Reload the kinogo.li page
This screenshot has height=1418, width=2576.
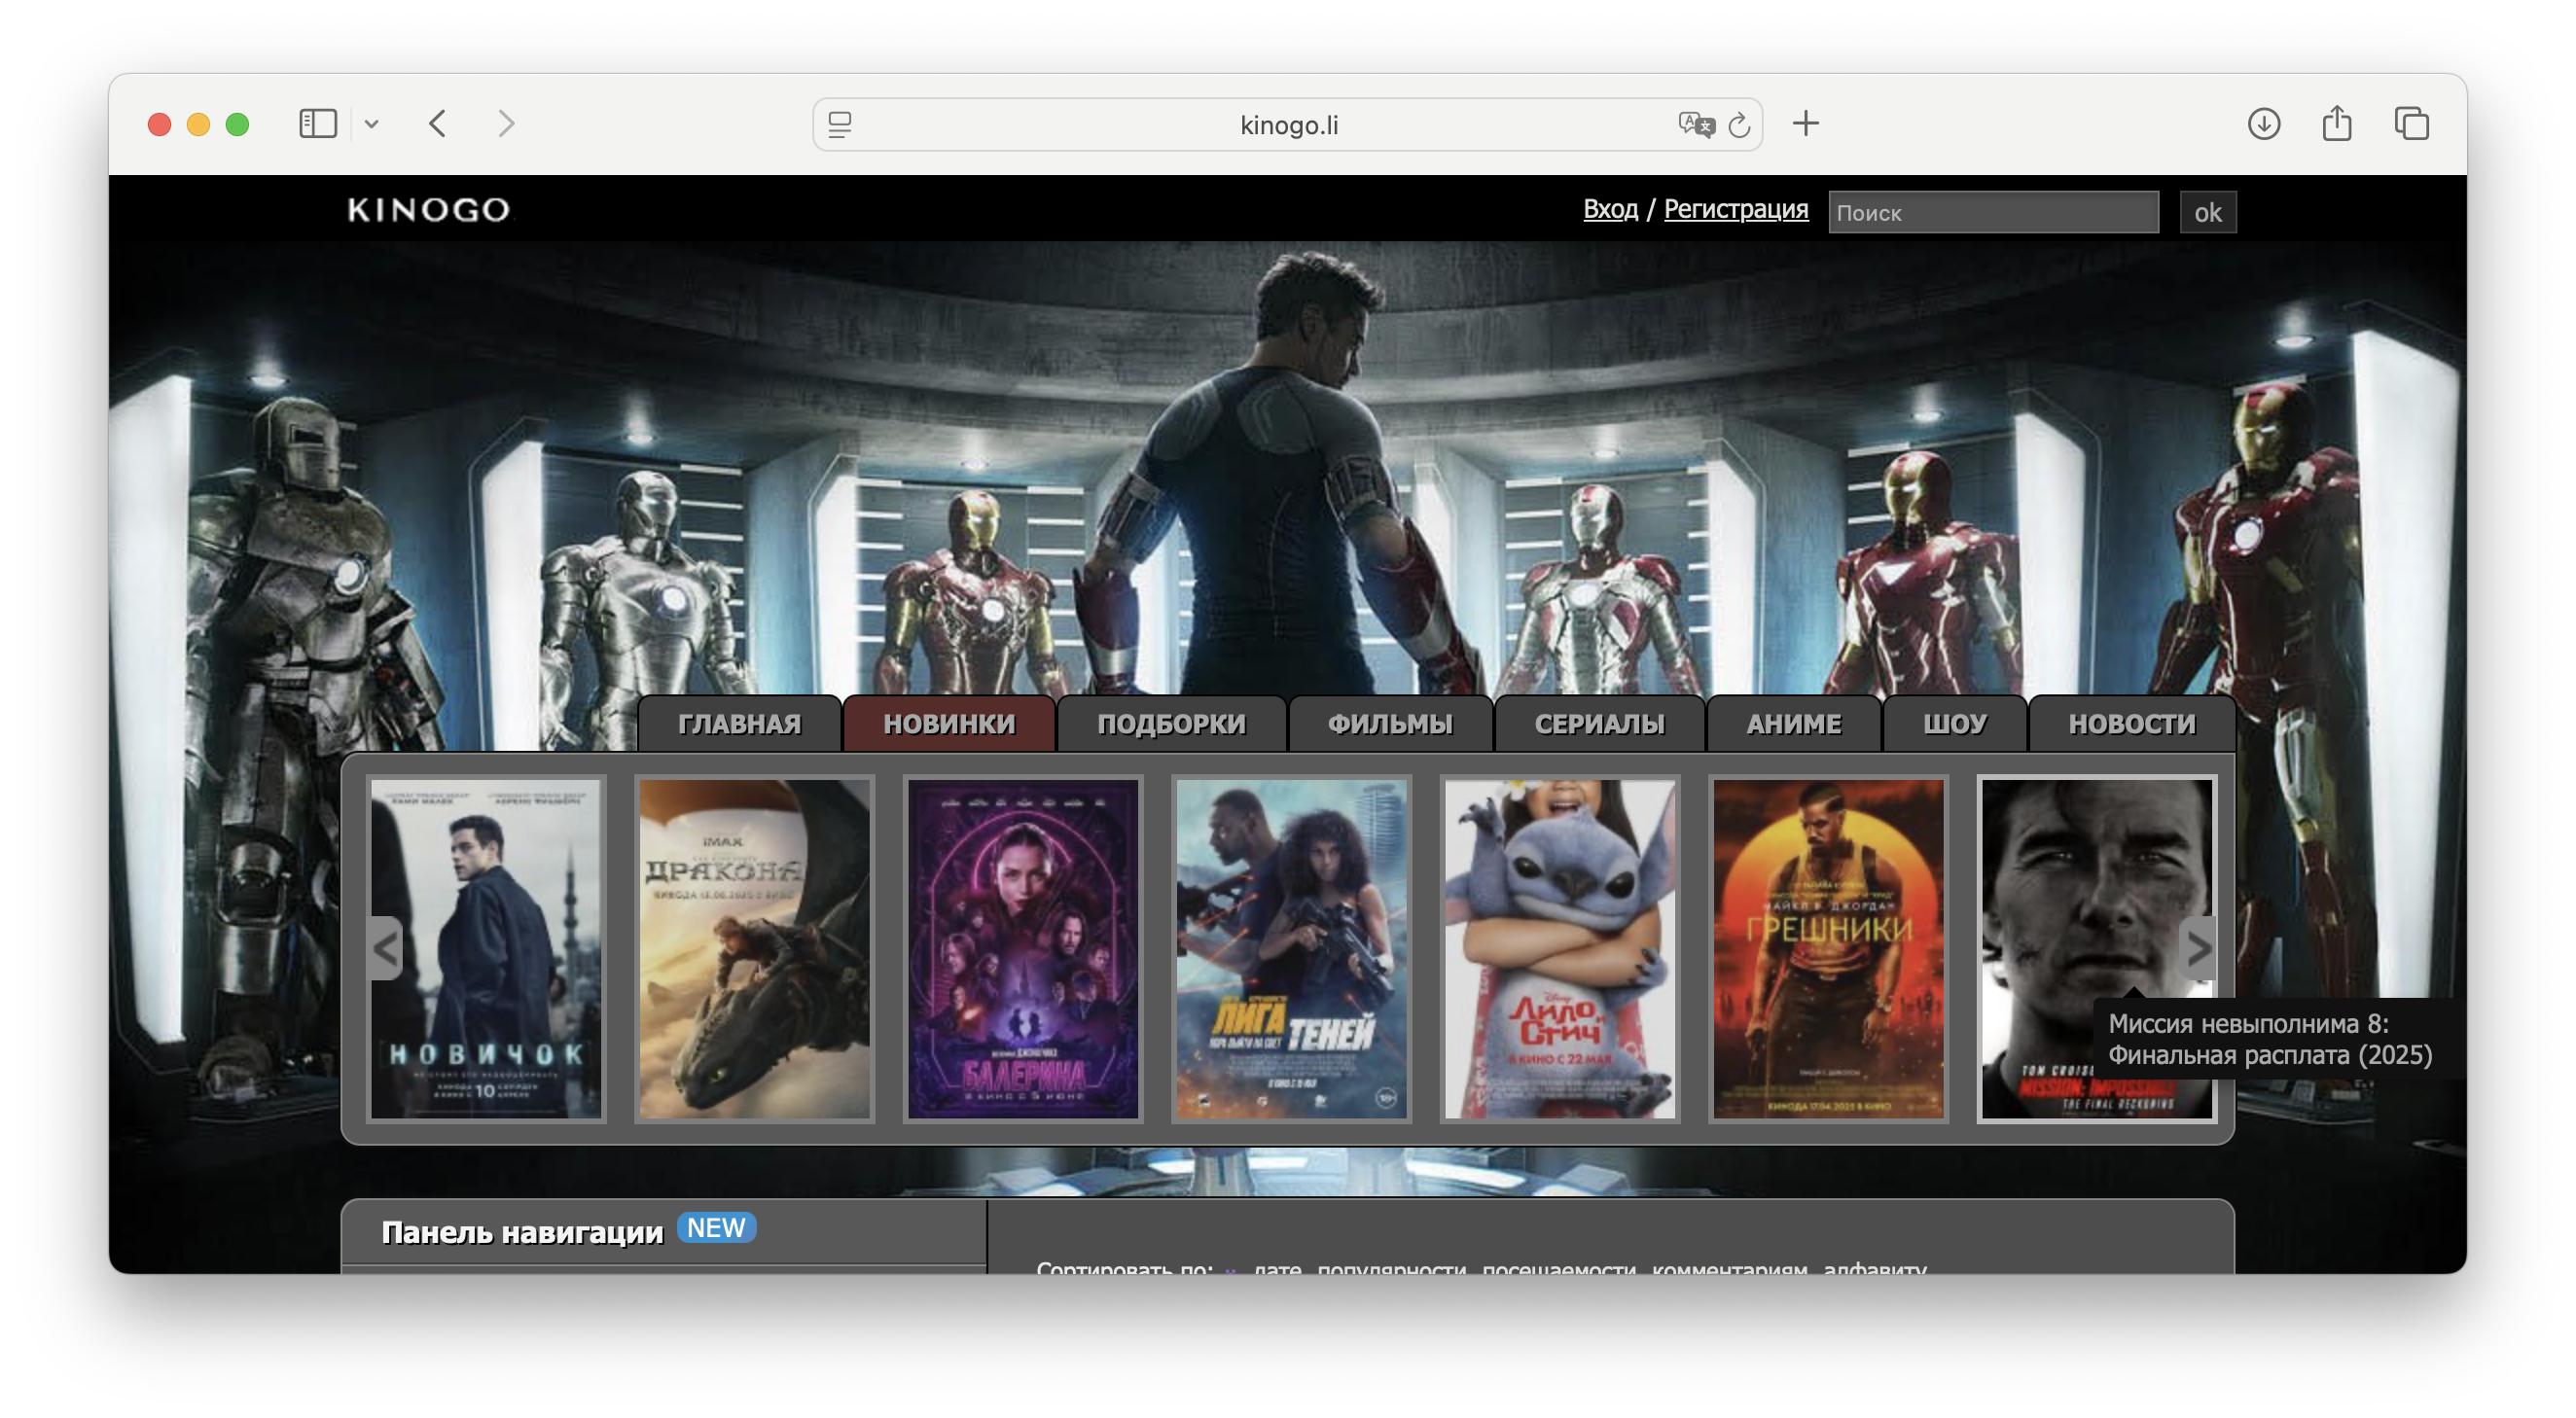[x=1740, y=125]
